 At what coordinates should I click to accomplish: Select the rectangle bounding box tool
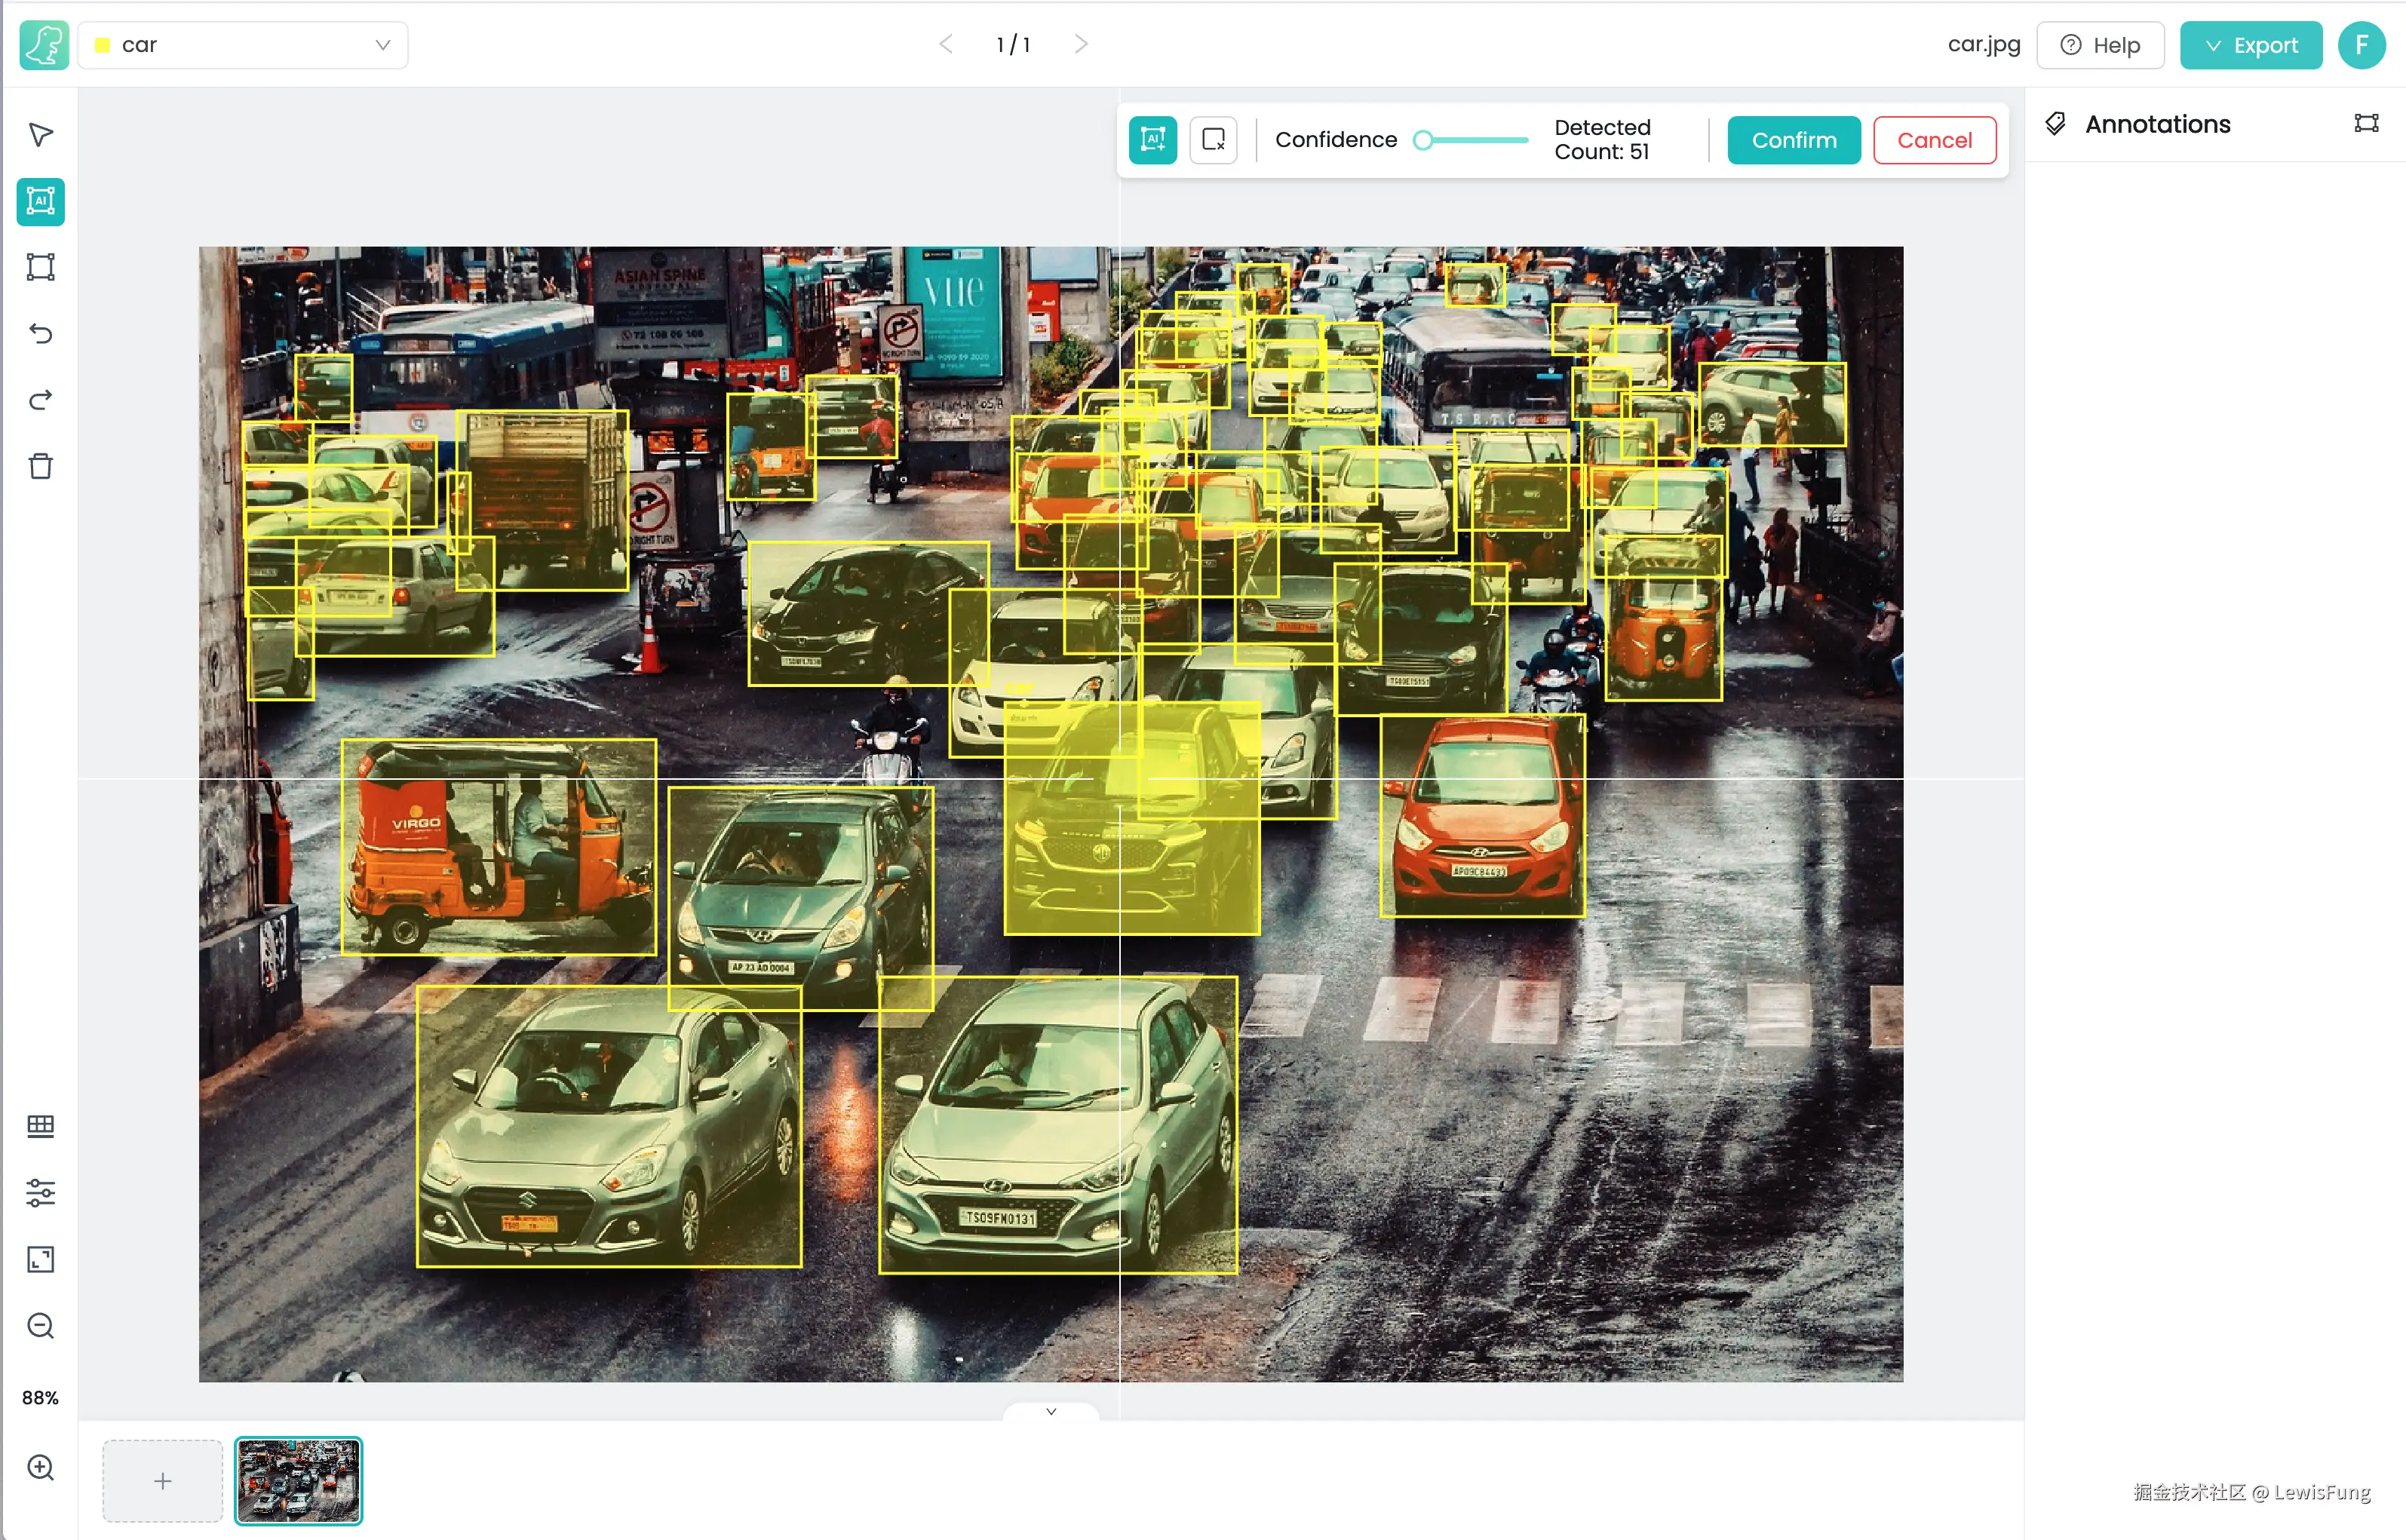tap(40, 267)
